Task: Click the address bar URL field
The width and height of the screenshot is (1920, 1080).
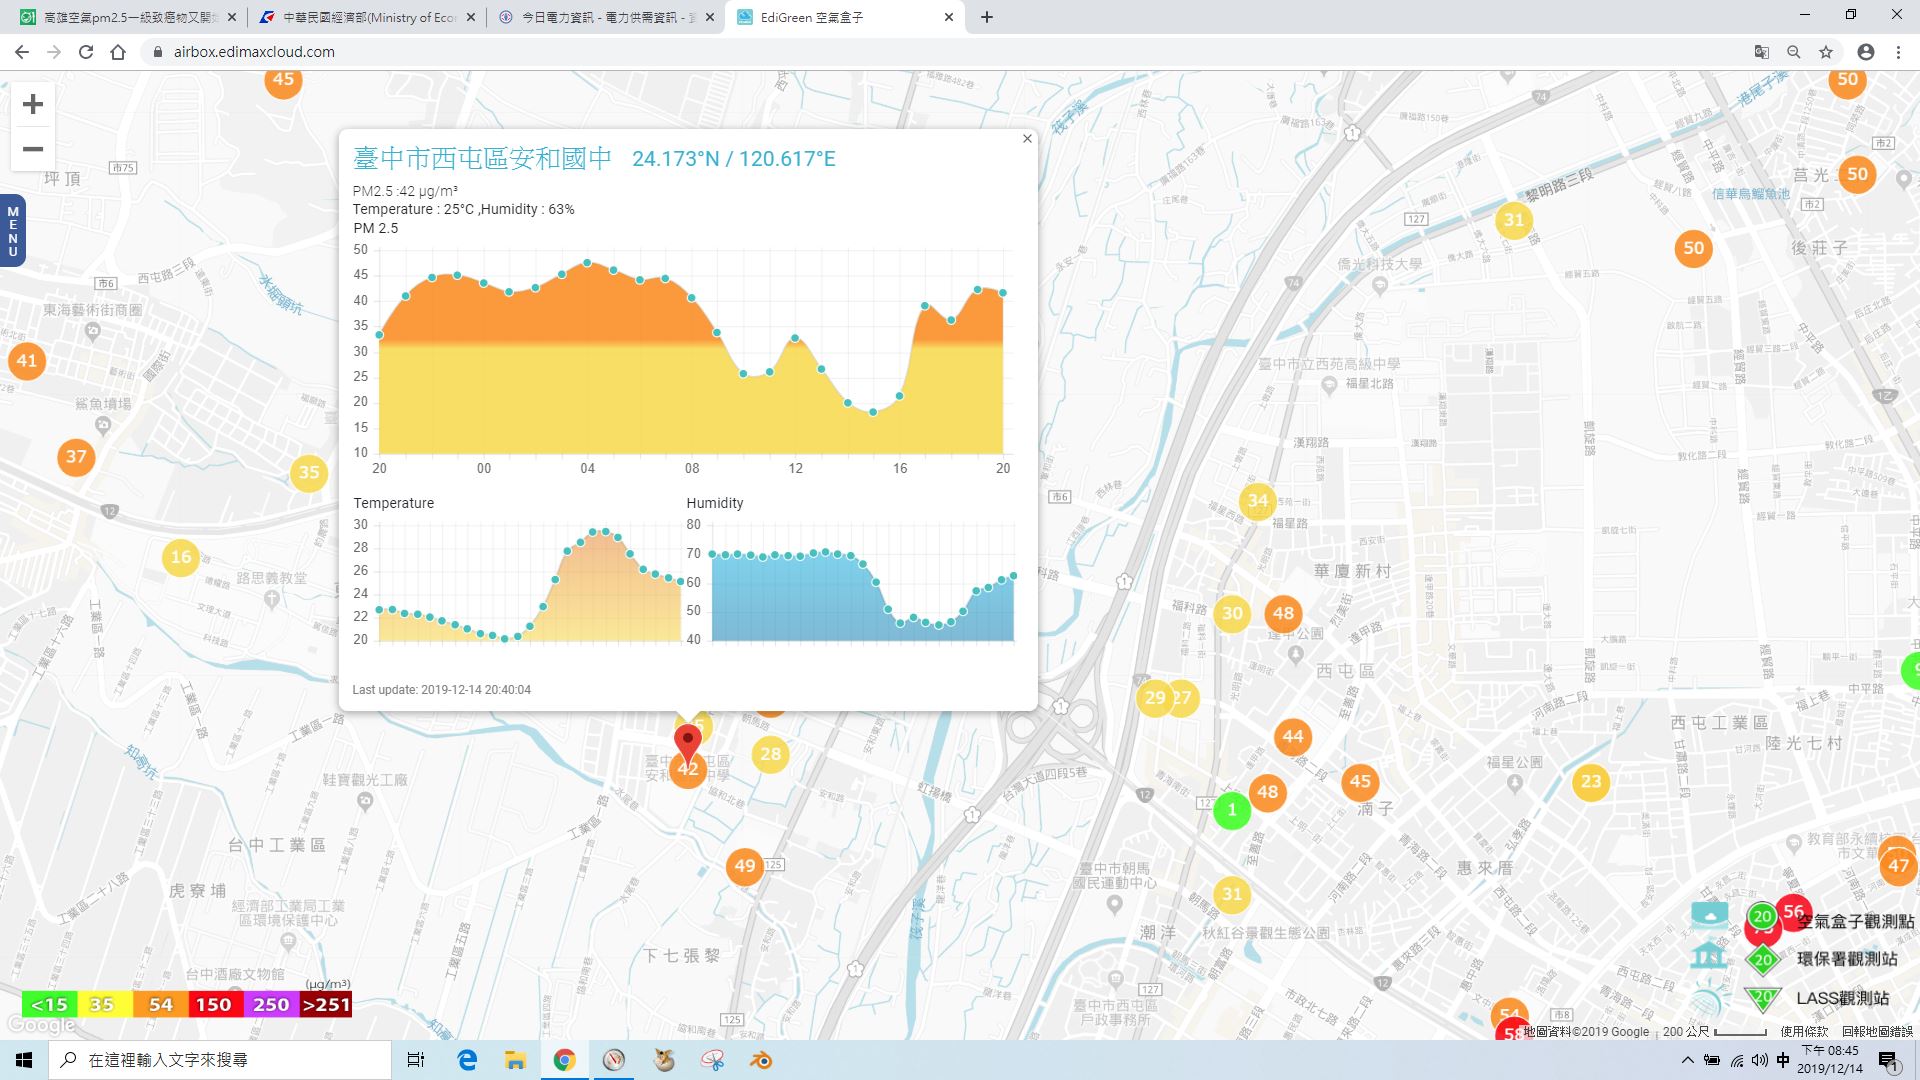Action: click(x=940, y=52)
